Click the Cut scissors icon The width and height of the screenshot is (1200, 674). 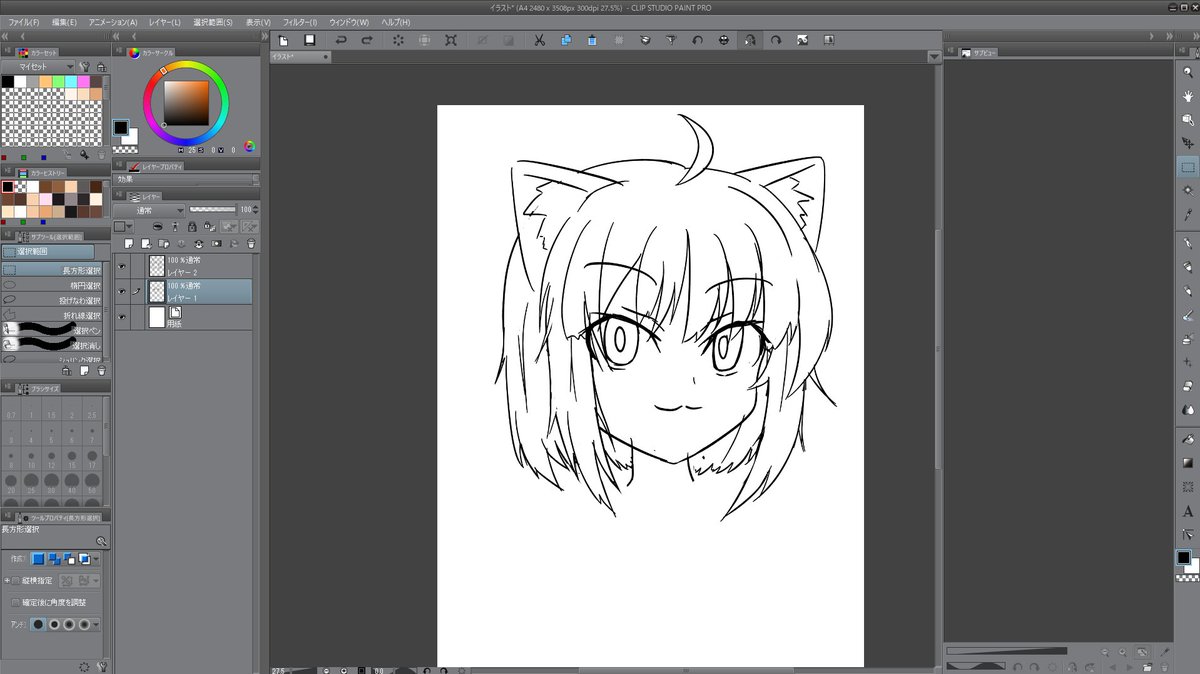tap(538, 40)
